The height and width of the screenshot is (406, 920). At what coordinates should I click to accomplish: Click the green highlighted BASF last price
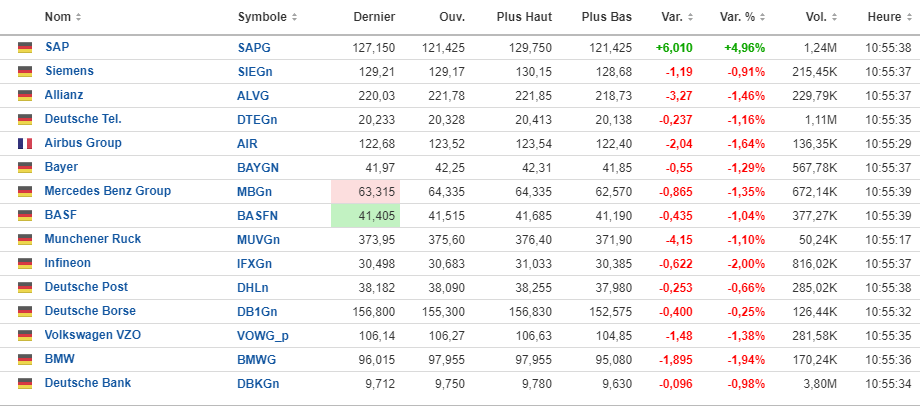point(365,215)
